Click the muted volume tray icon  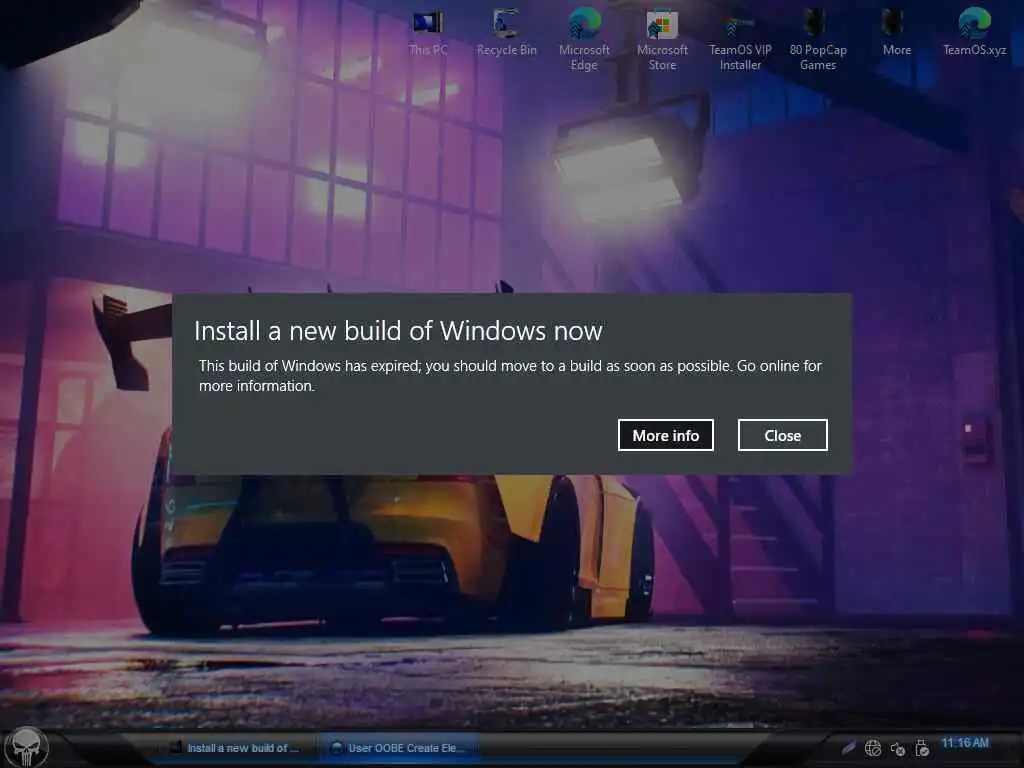[898, 749]
